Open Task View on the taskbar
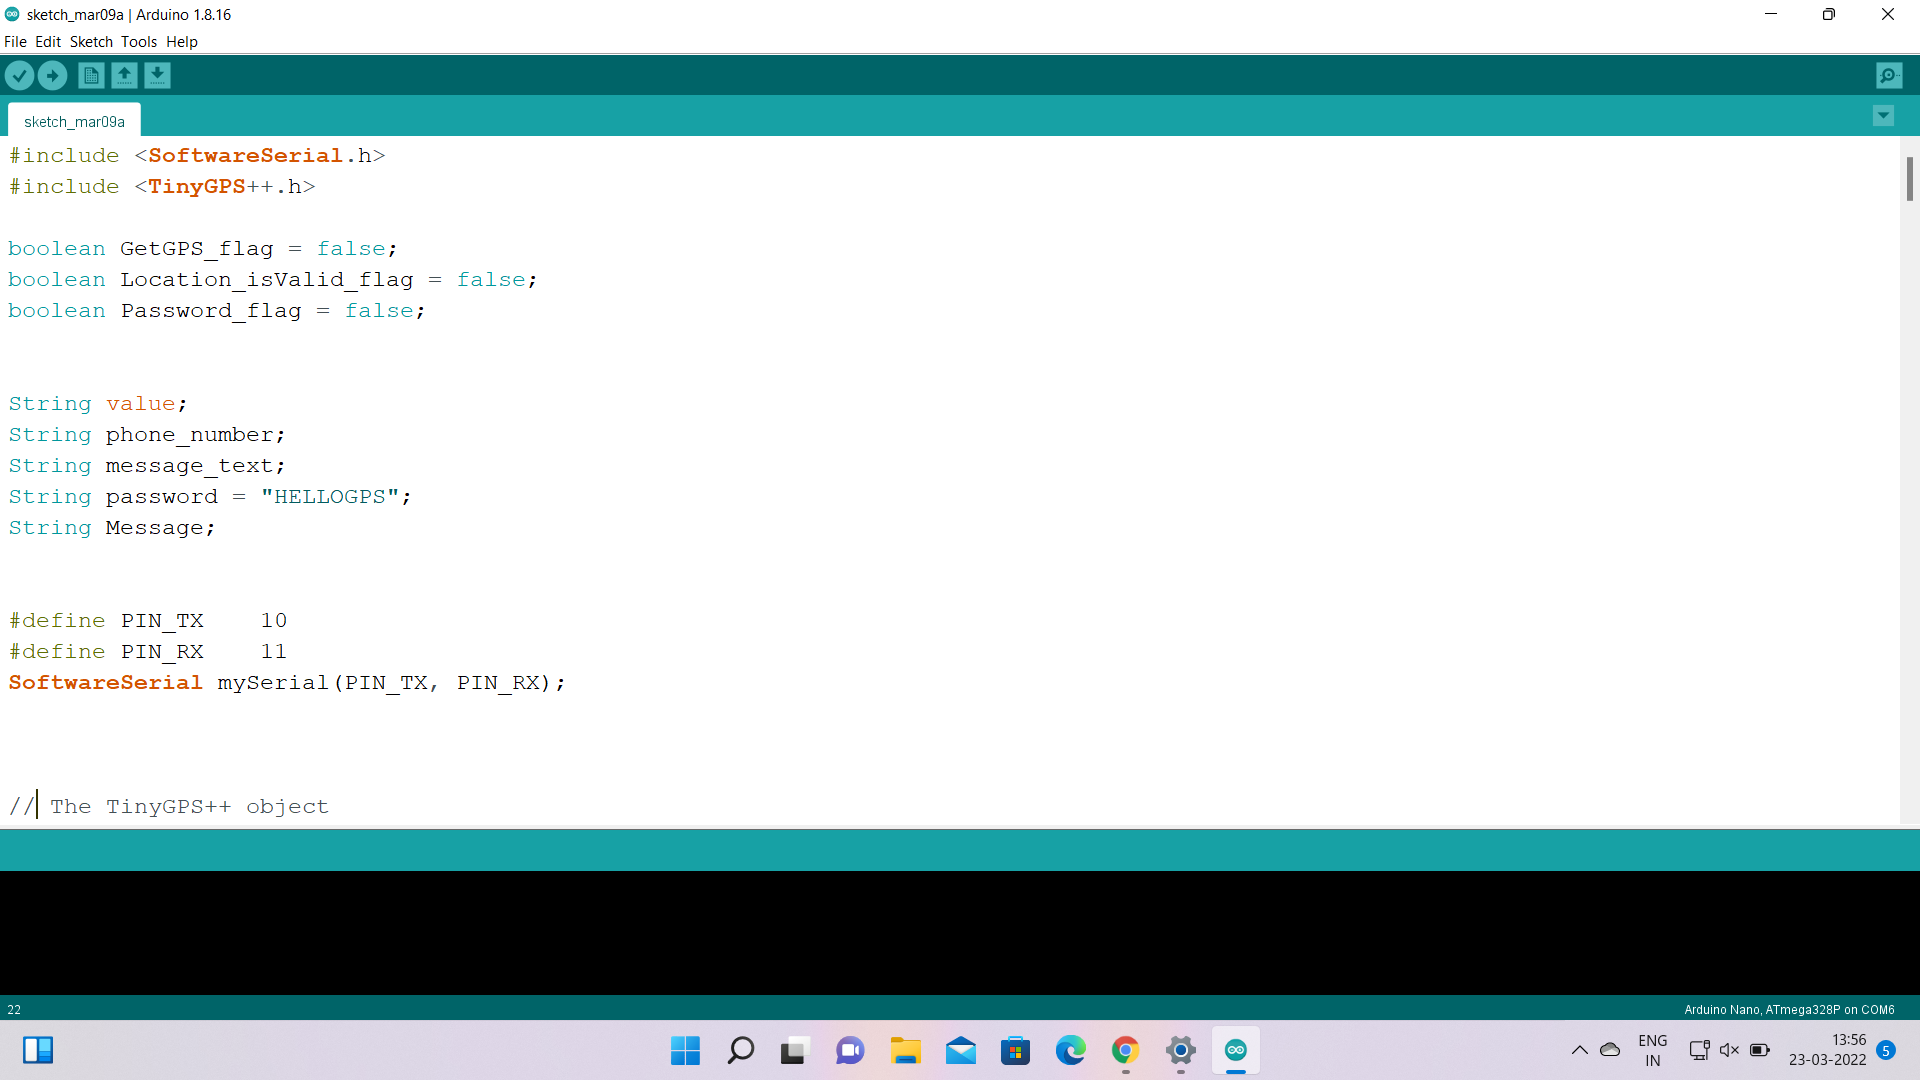Image resolution: width=1920 pixels, height=1080 pixels. [x=795, y=1051]
